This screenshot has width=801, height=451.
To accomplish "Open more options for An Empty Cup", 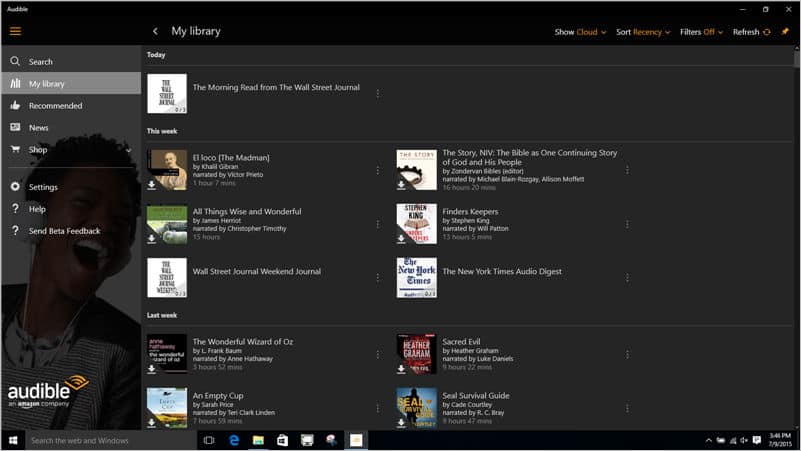I will pyautogui.click(x=378, y=408).
